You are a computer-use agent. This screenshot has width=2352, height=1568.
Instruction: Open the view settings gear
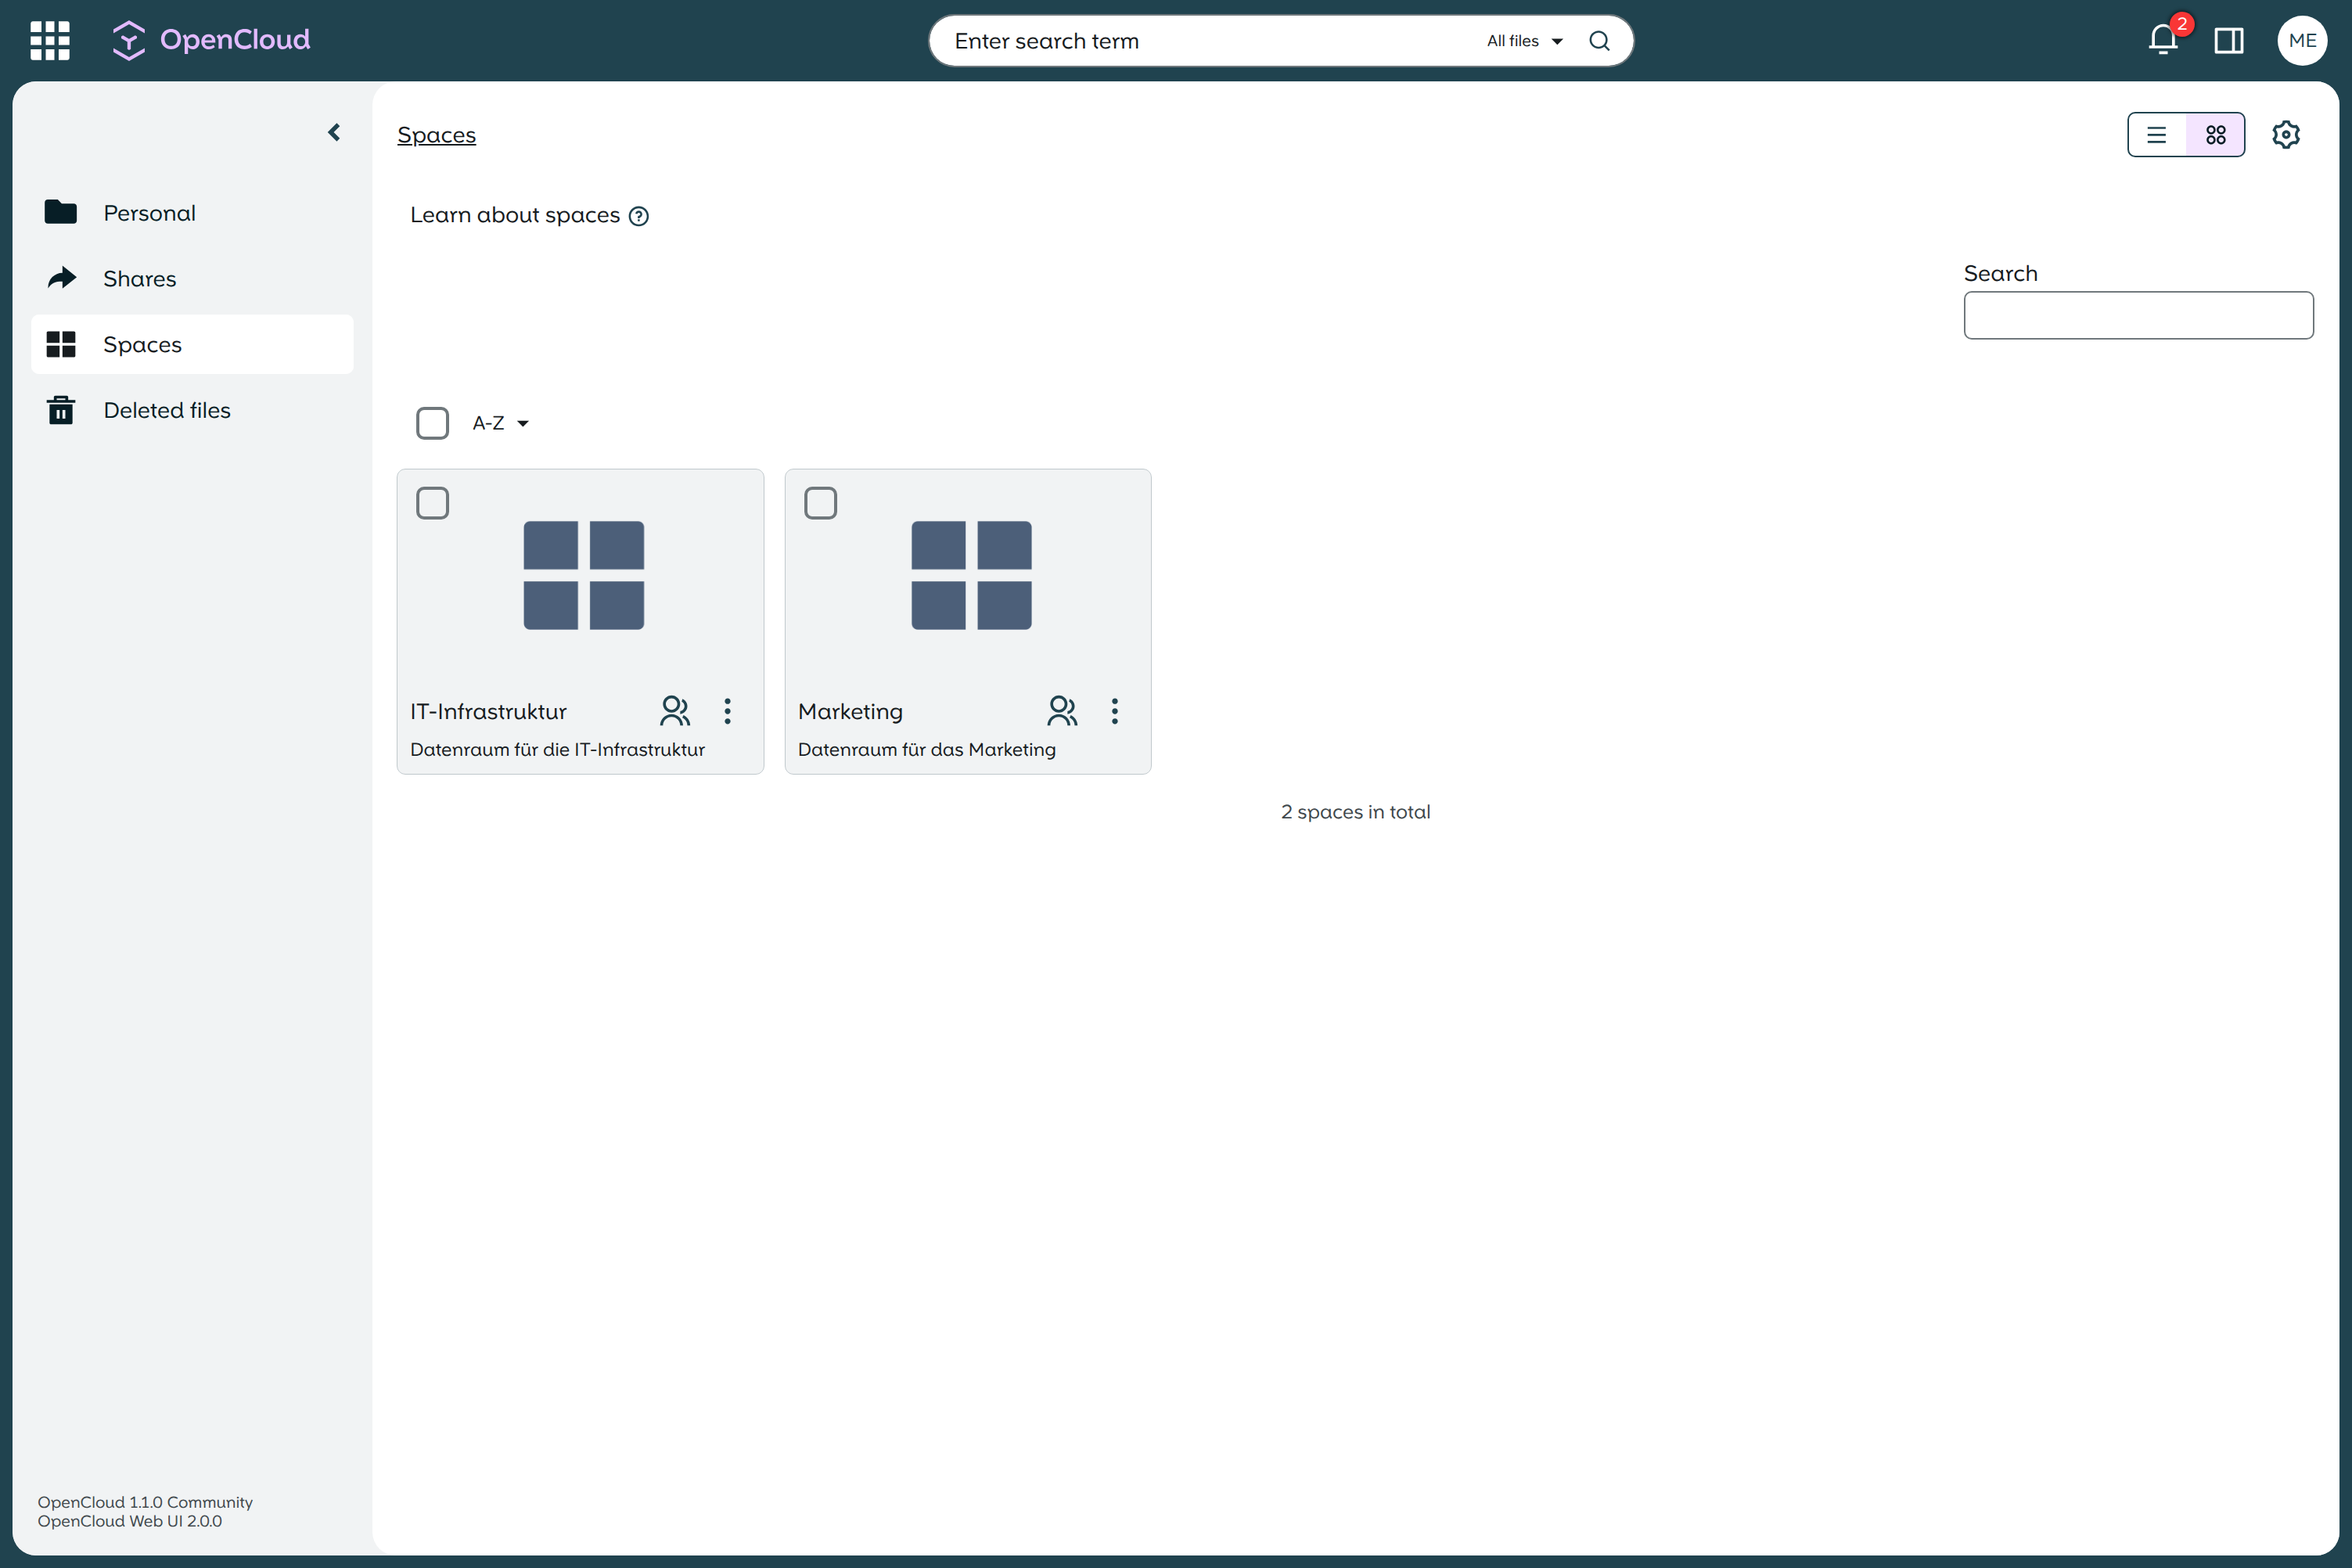point(2286,135)
